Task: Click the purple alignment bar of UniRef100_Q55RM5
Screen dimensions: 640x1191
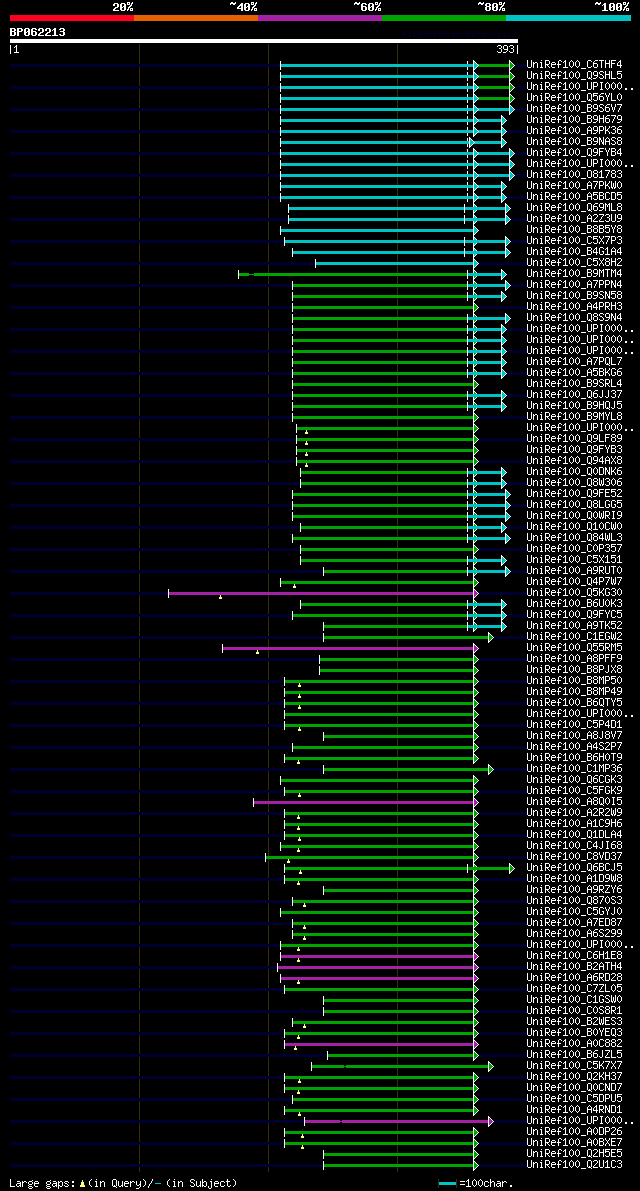Action: (350, 648)
